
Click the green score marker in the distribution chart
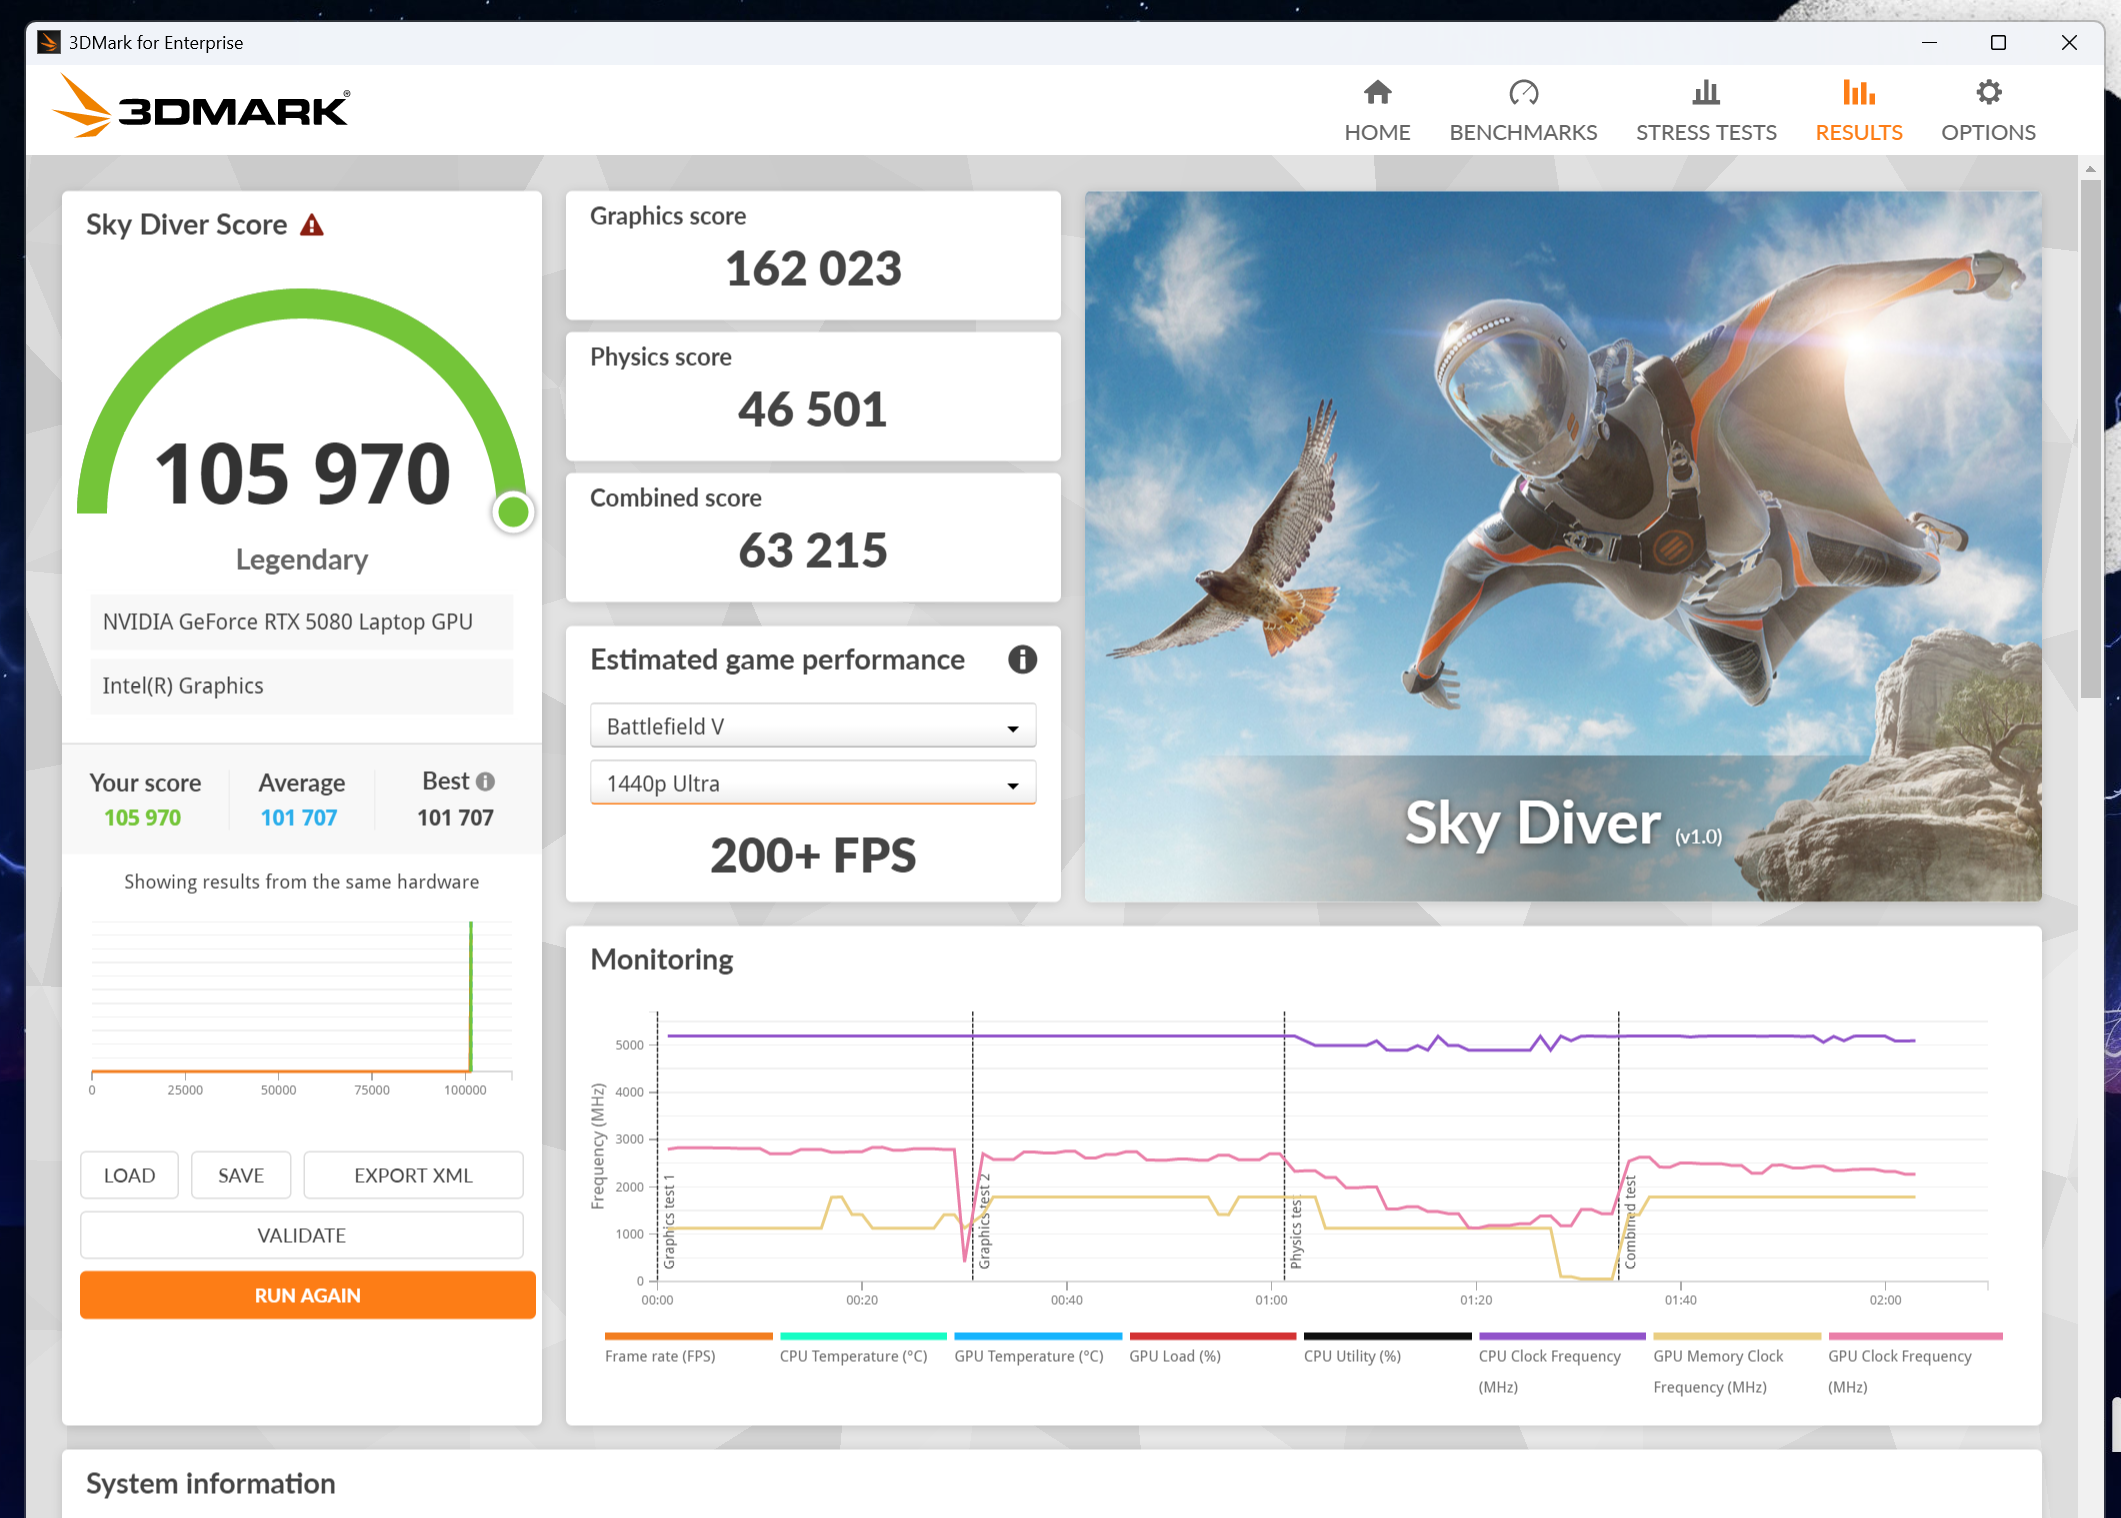pyautogui.click(x=471, y=996)
